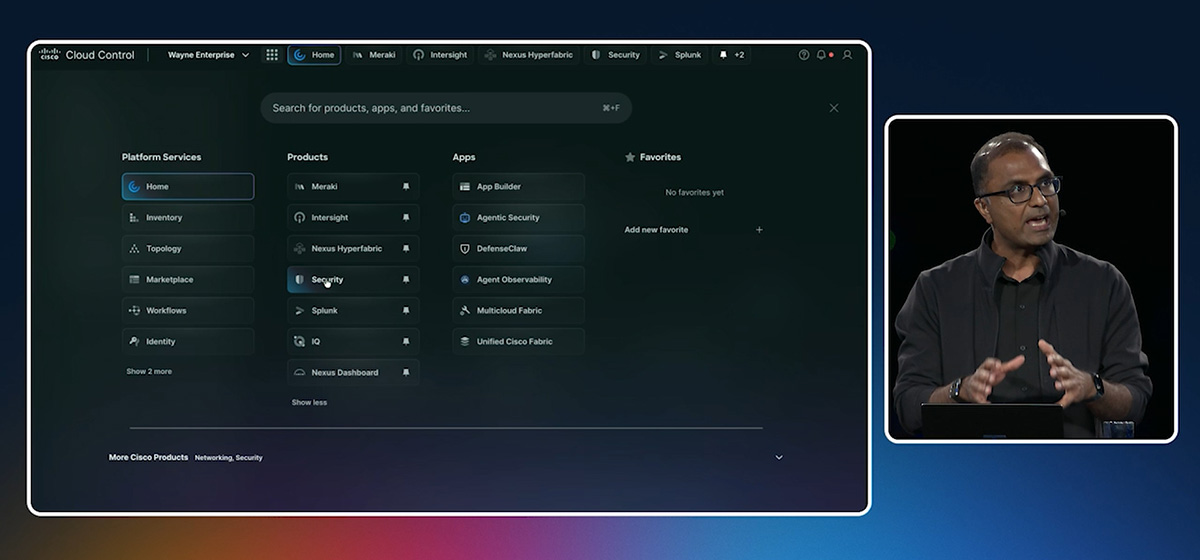
Task: Launch DefenseClaw app
Action: pyautogui.click(x=518, y=249)
